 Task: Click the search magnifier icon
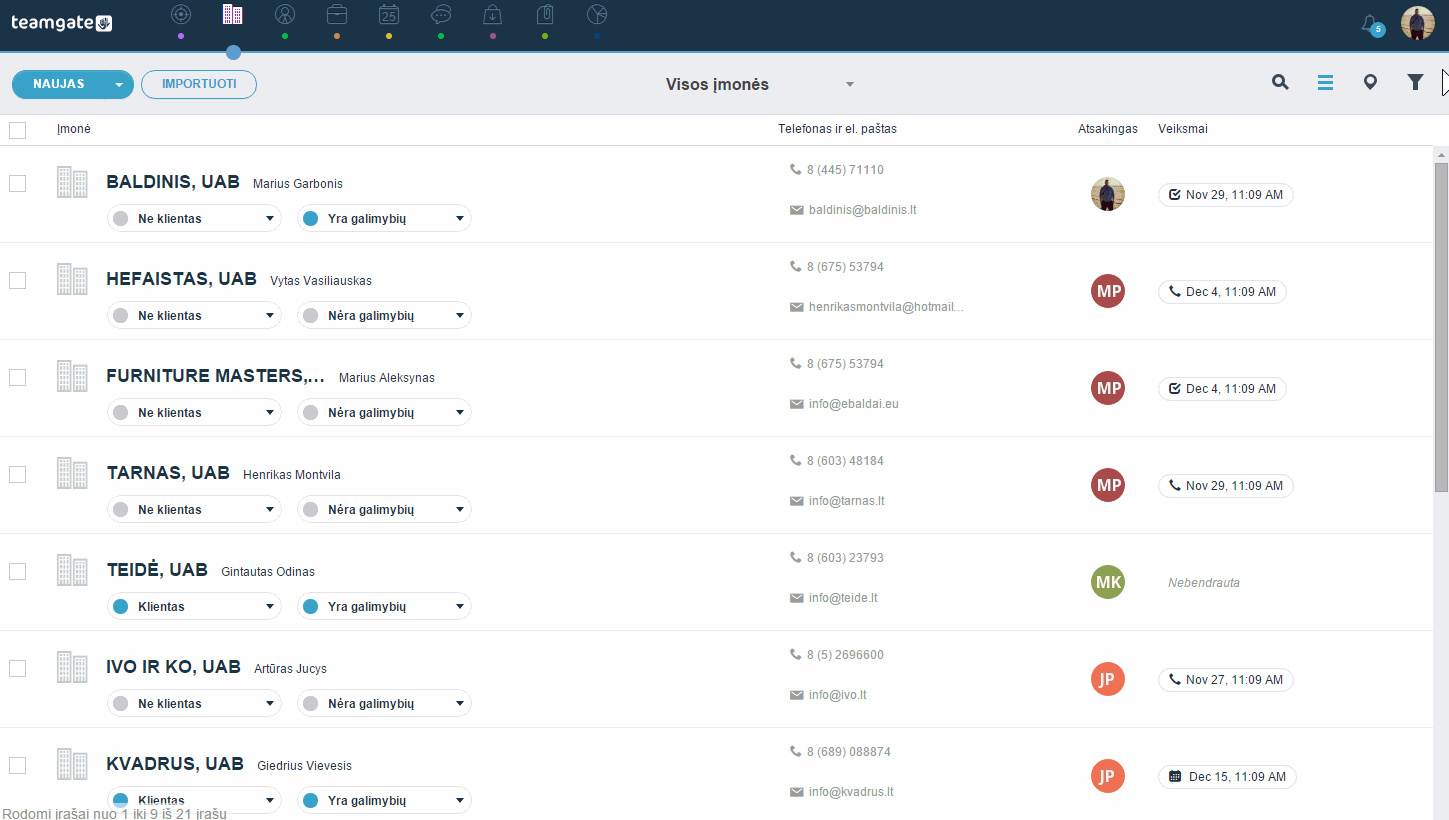point(1280,83)
